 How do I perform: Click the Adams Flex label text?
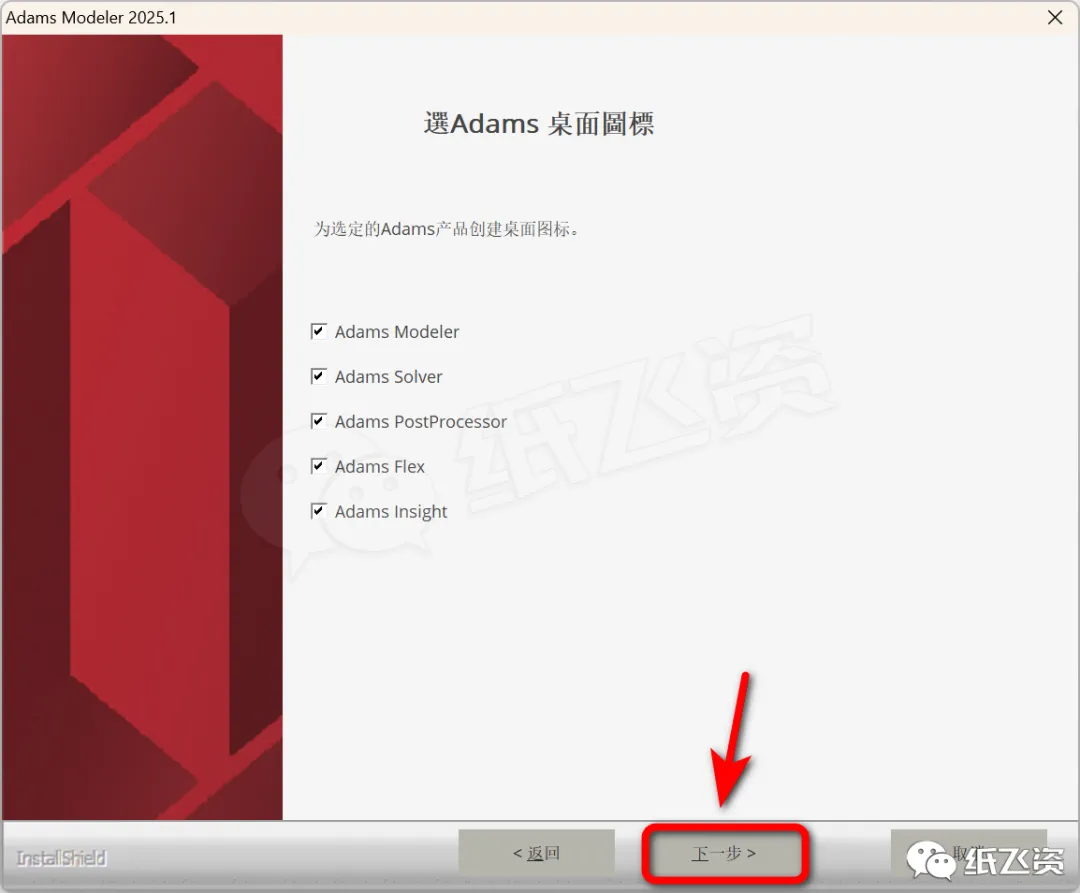pos(380,467)
